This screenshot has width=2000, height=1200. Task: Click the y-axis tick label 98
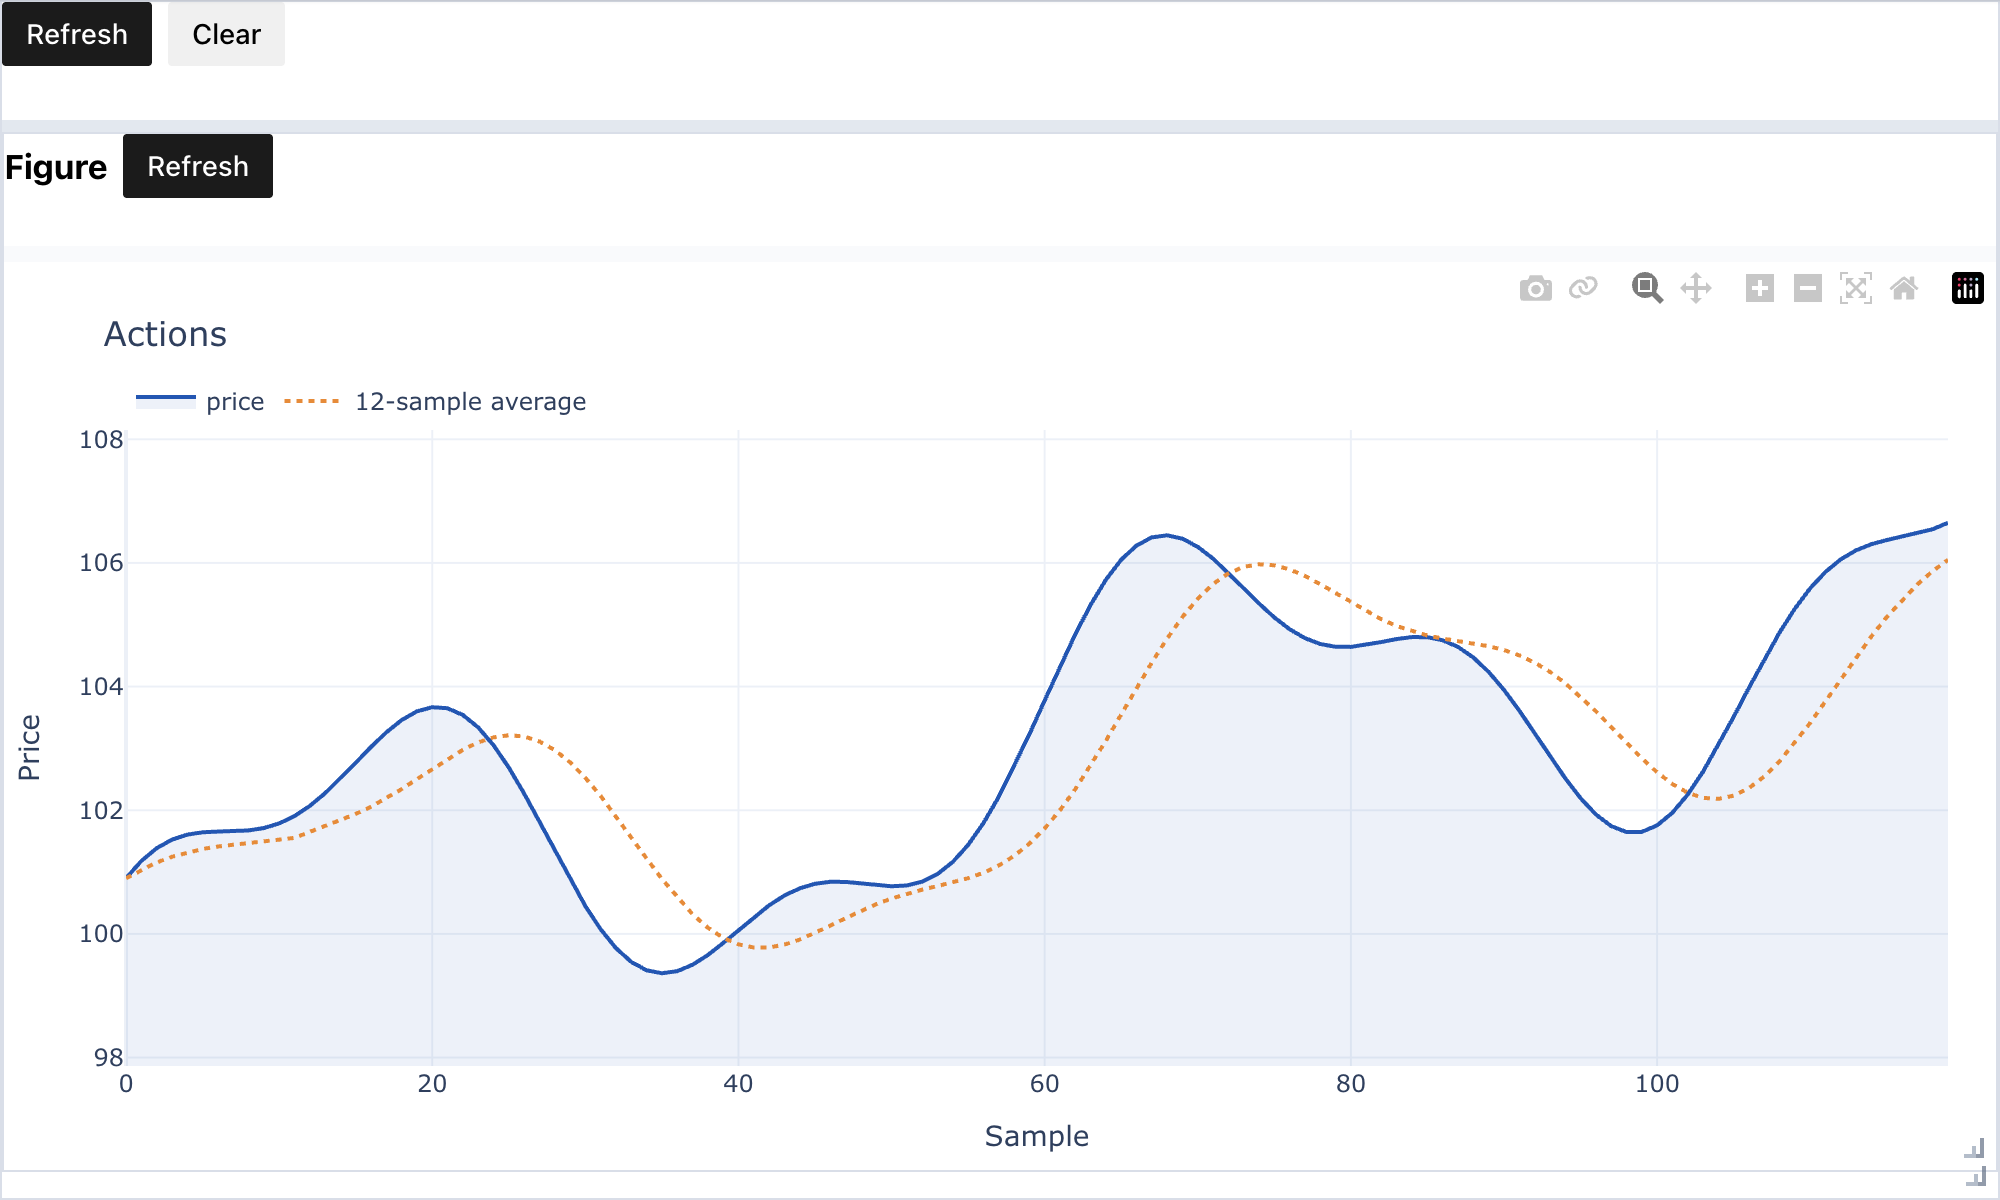108,1058
